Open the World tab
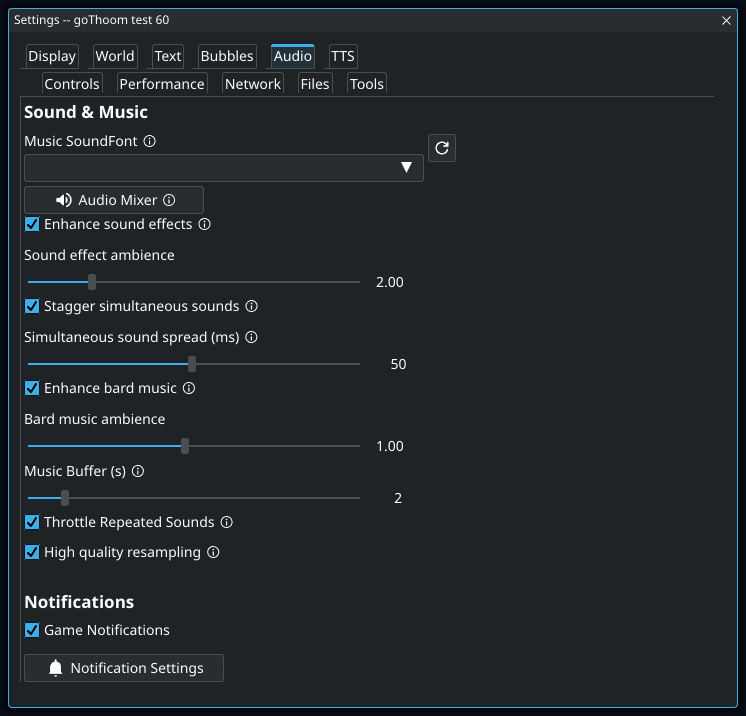 (x=115, y=56)
